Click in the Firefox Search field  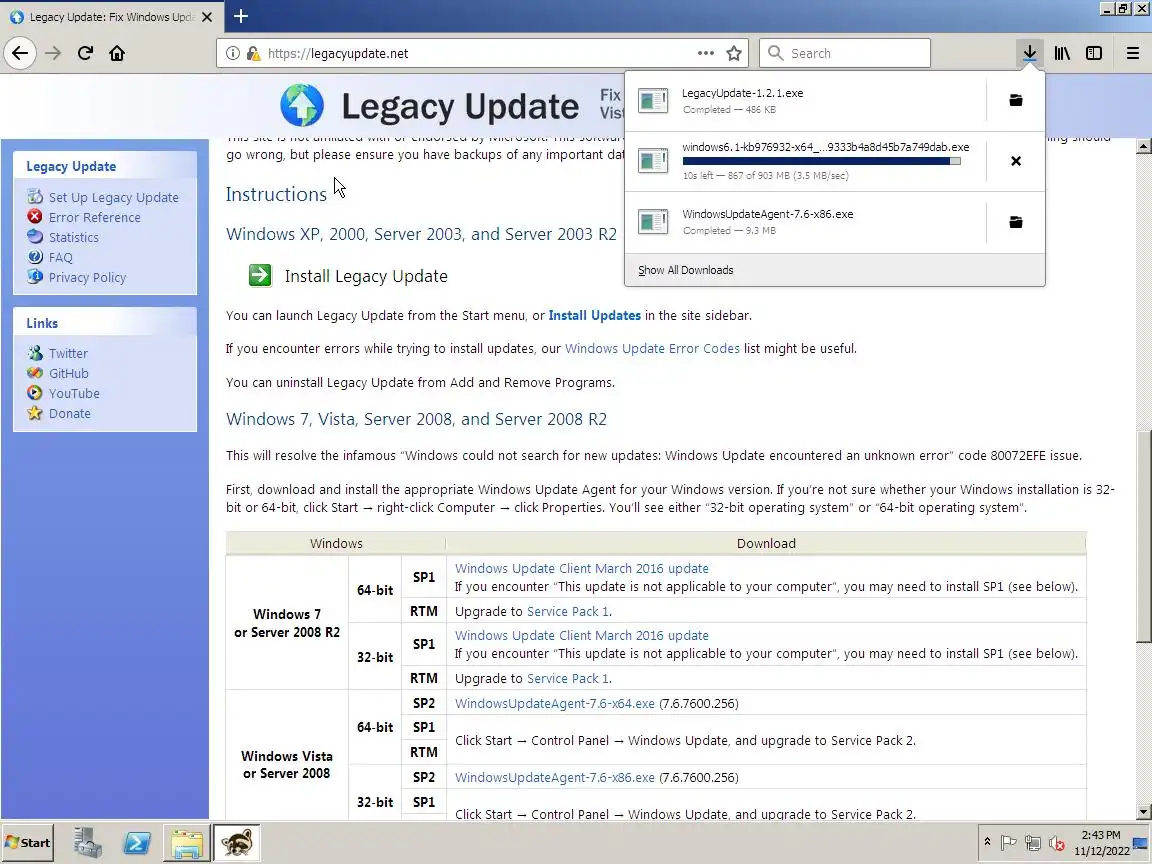pos(844,53)
